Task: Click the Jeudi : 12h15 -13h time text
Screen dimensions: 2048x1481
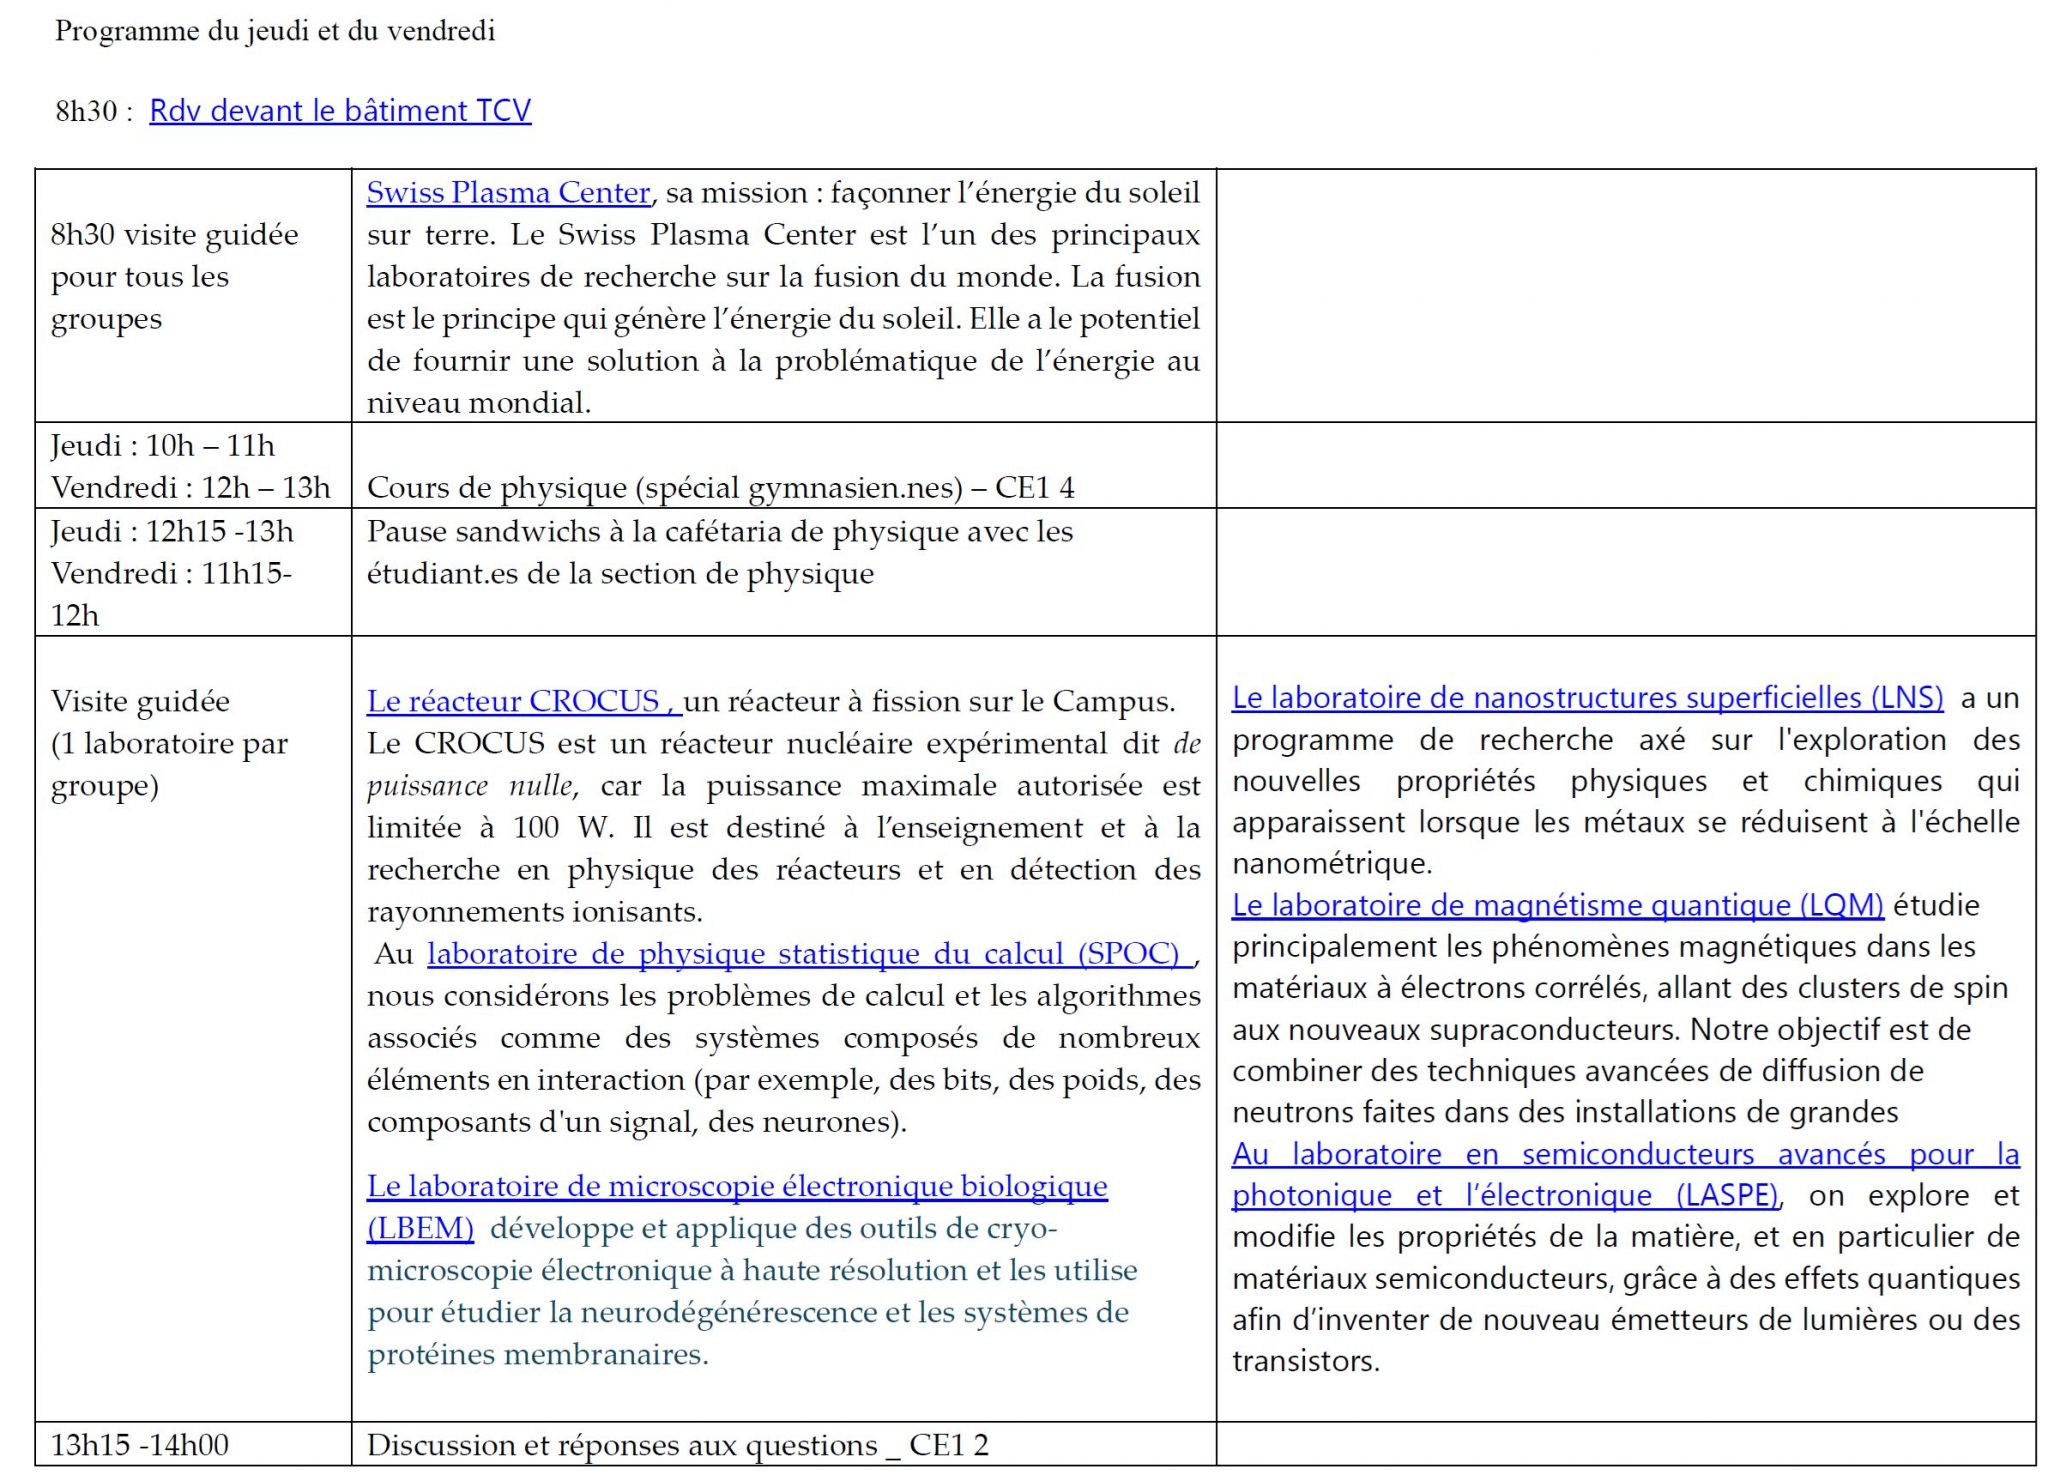Action: tap(172, 531)
